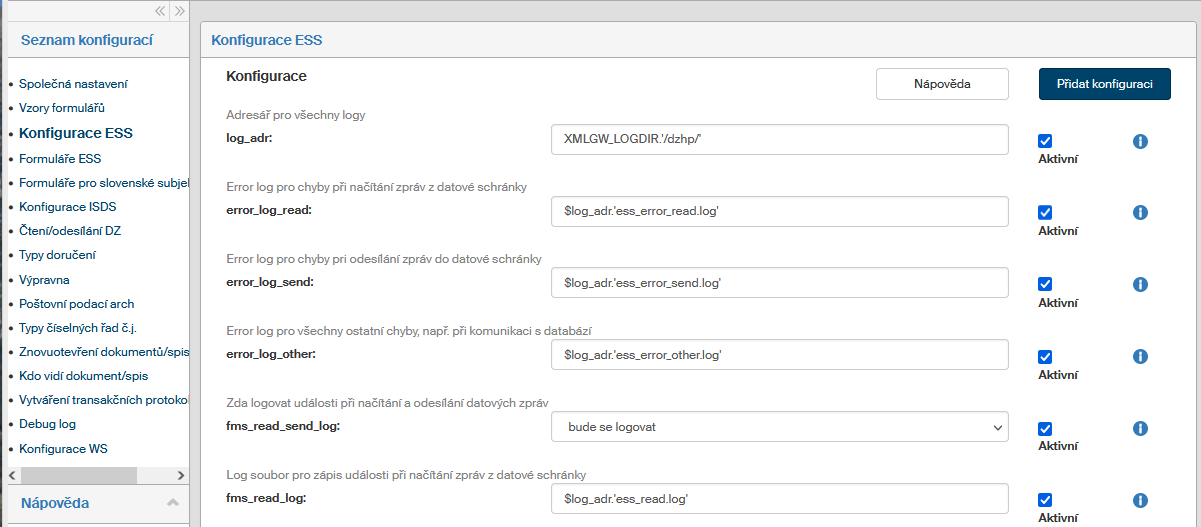
Task: Open Formuláře ESS in sidebar
Action: tap(60, 158)
